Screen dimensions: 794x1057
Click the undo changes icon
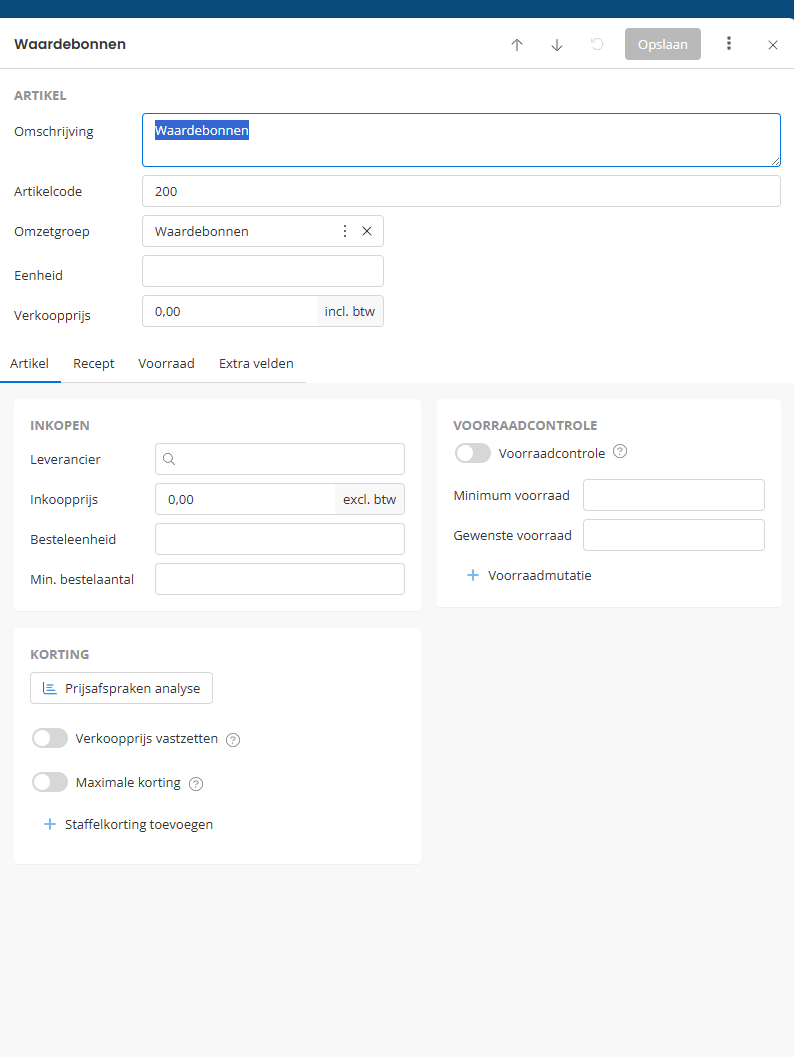[x=597, y=45]
